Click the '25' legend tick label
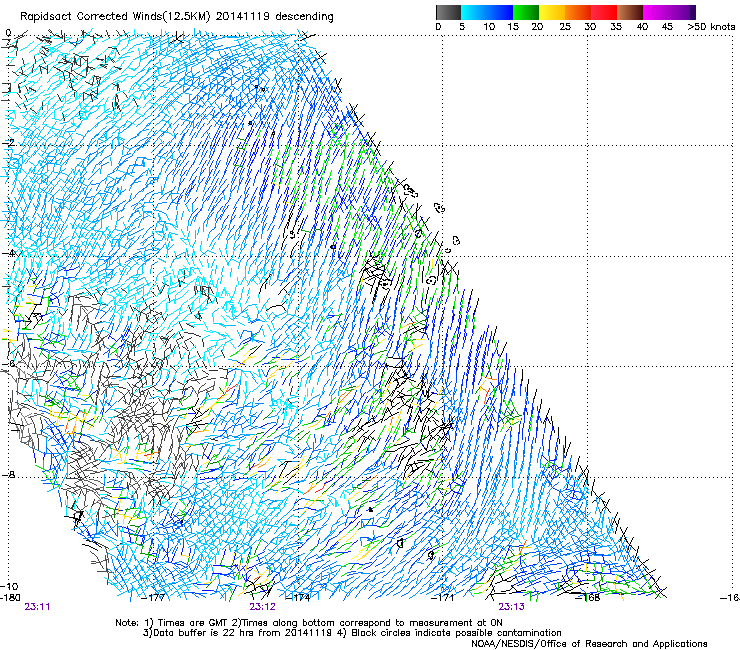The image size is (740, 650). point(565,27)
